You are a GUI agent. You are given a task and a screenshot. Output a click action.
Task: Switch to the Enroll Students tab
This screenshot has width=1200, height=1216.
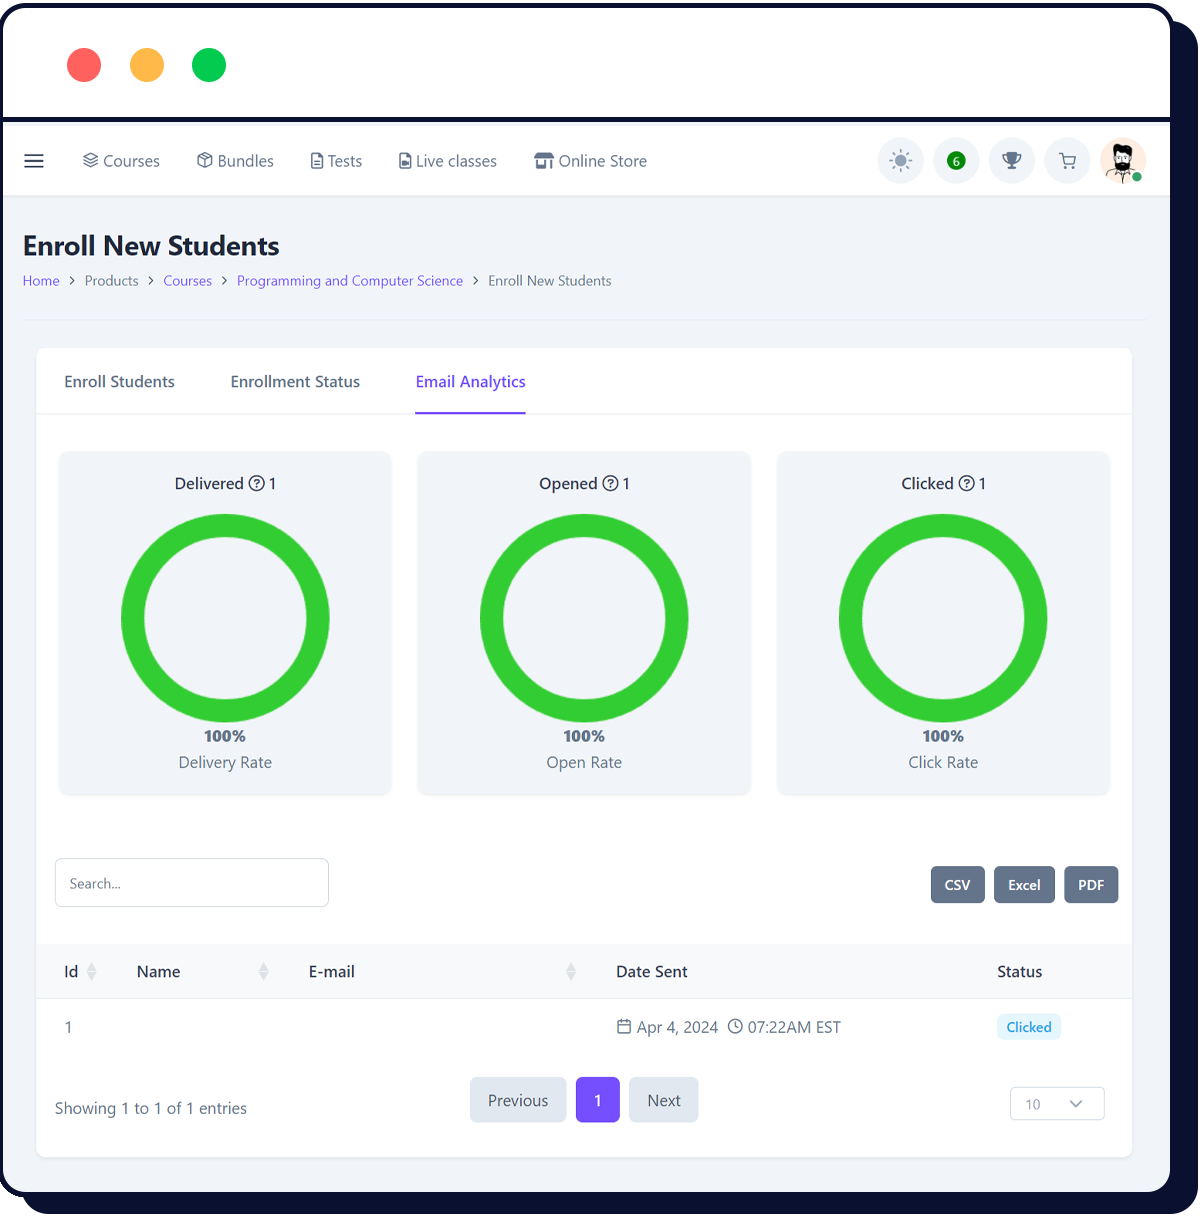(119, 382)
